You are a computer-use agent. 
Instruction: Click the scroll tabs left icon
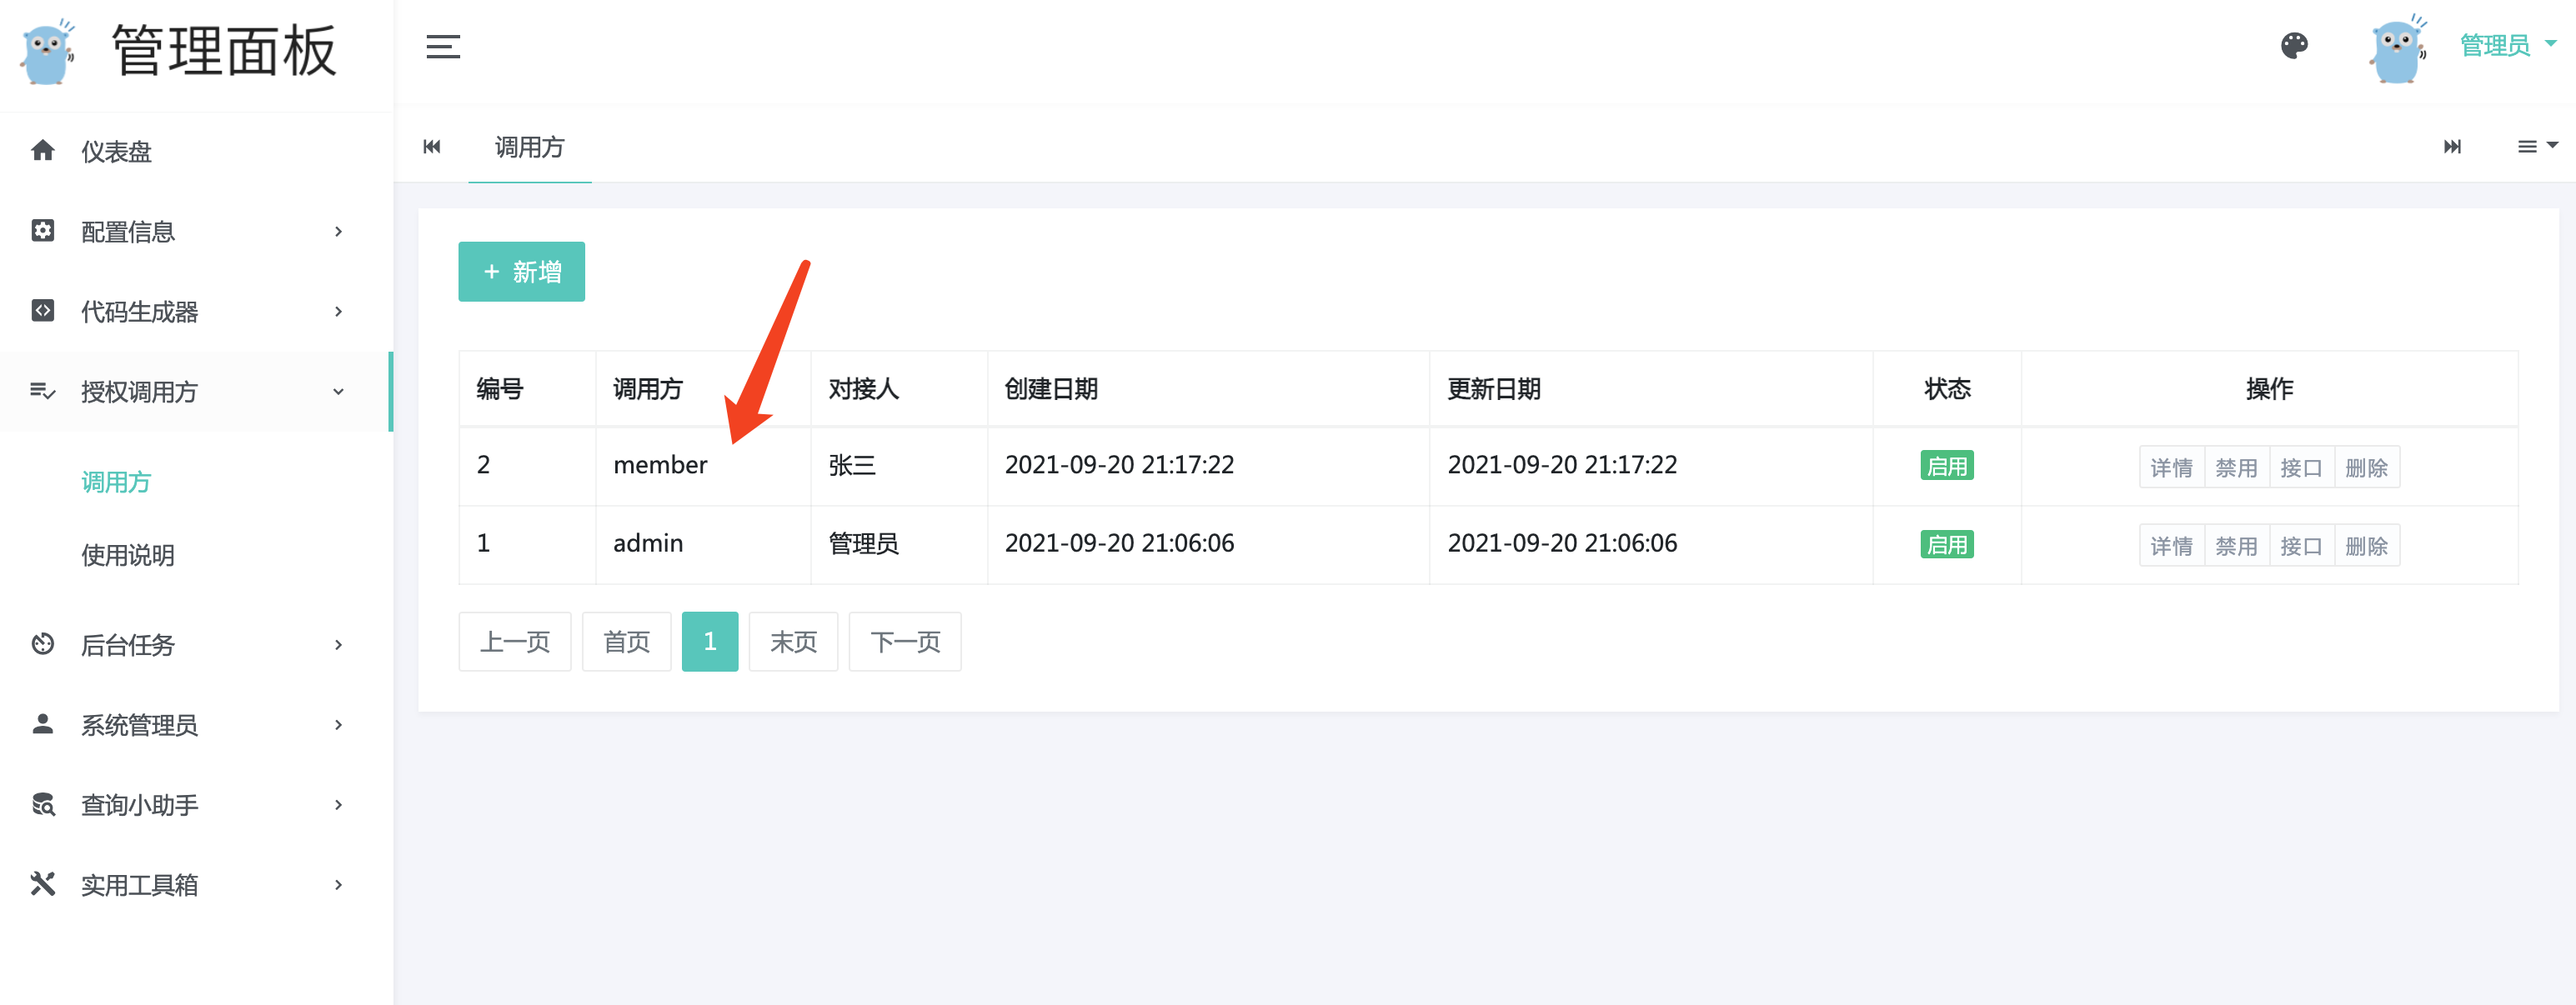pos(432,147)
